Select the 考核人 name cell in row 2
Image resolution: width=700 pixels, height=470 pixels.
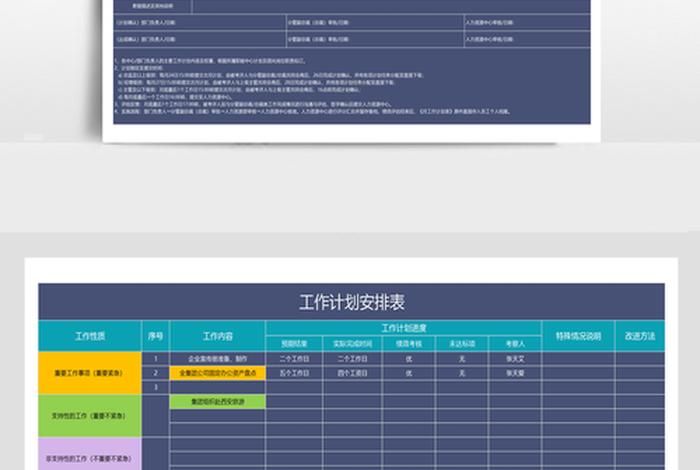(x=515, y=373)
